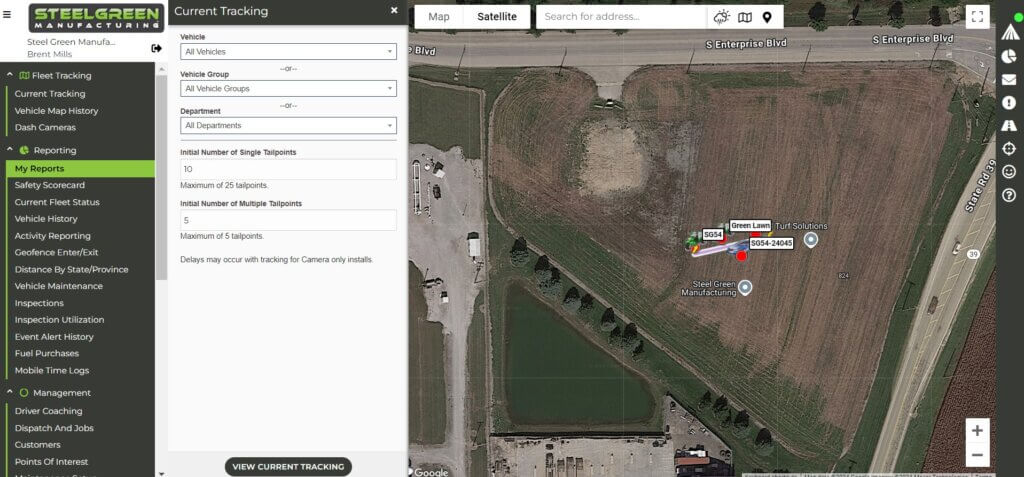
Task: Click the green status indicator dot
Action: [1019, 19]
